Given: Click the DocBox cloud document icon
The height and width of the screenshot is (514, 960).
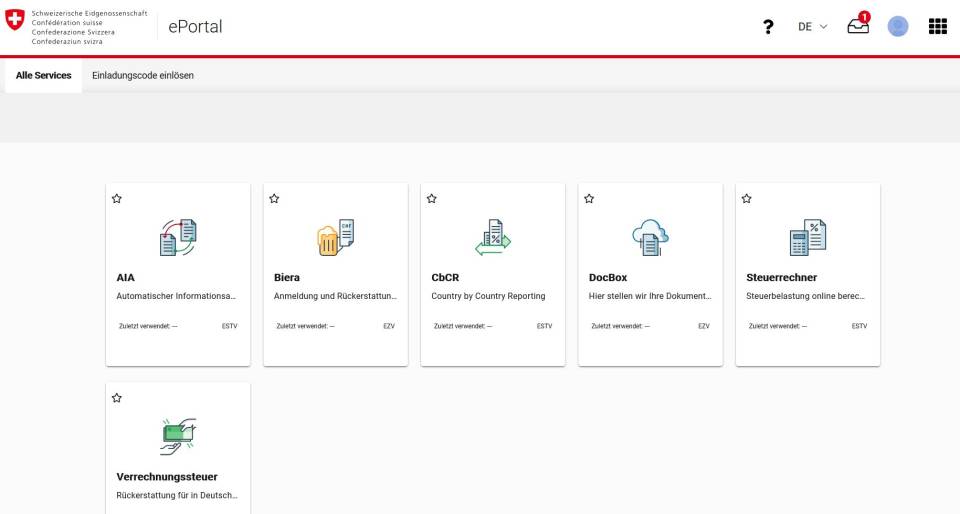Looking at the screenshot, I should pos(650,237).
